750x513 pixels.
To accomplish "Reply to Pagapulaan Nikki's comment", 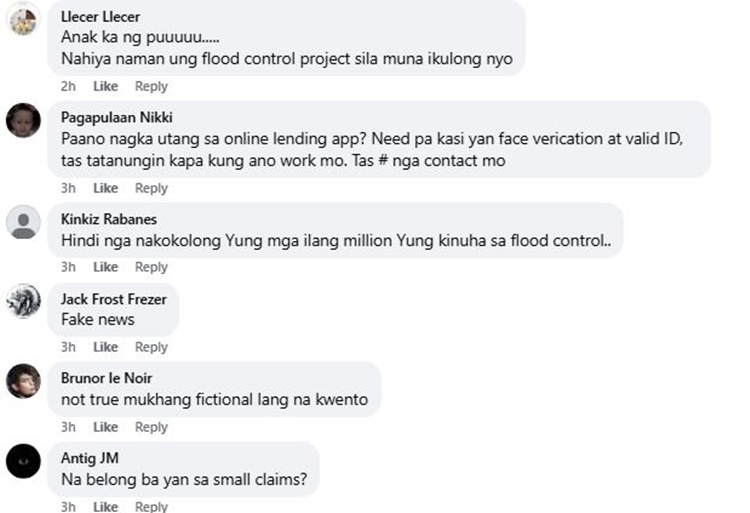I will coord(151,188).
